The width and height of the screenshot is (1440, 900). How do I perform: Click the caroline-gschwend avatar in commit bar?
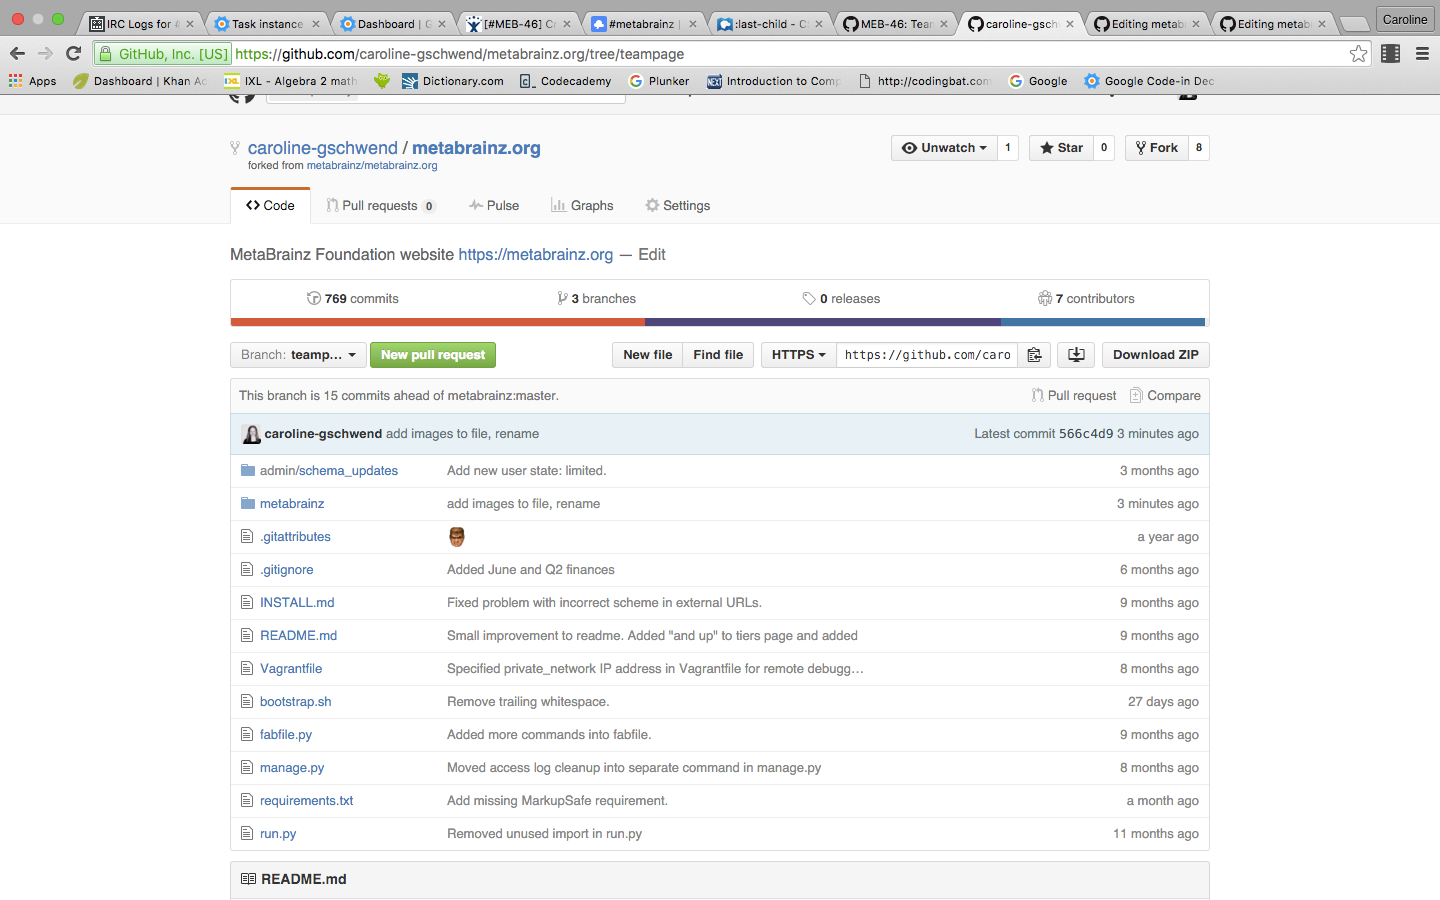coord(251,434)
